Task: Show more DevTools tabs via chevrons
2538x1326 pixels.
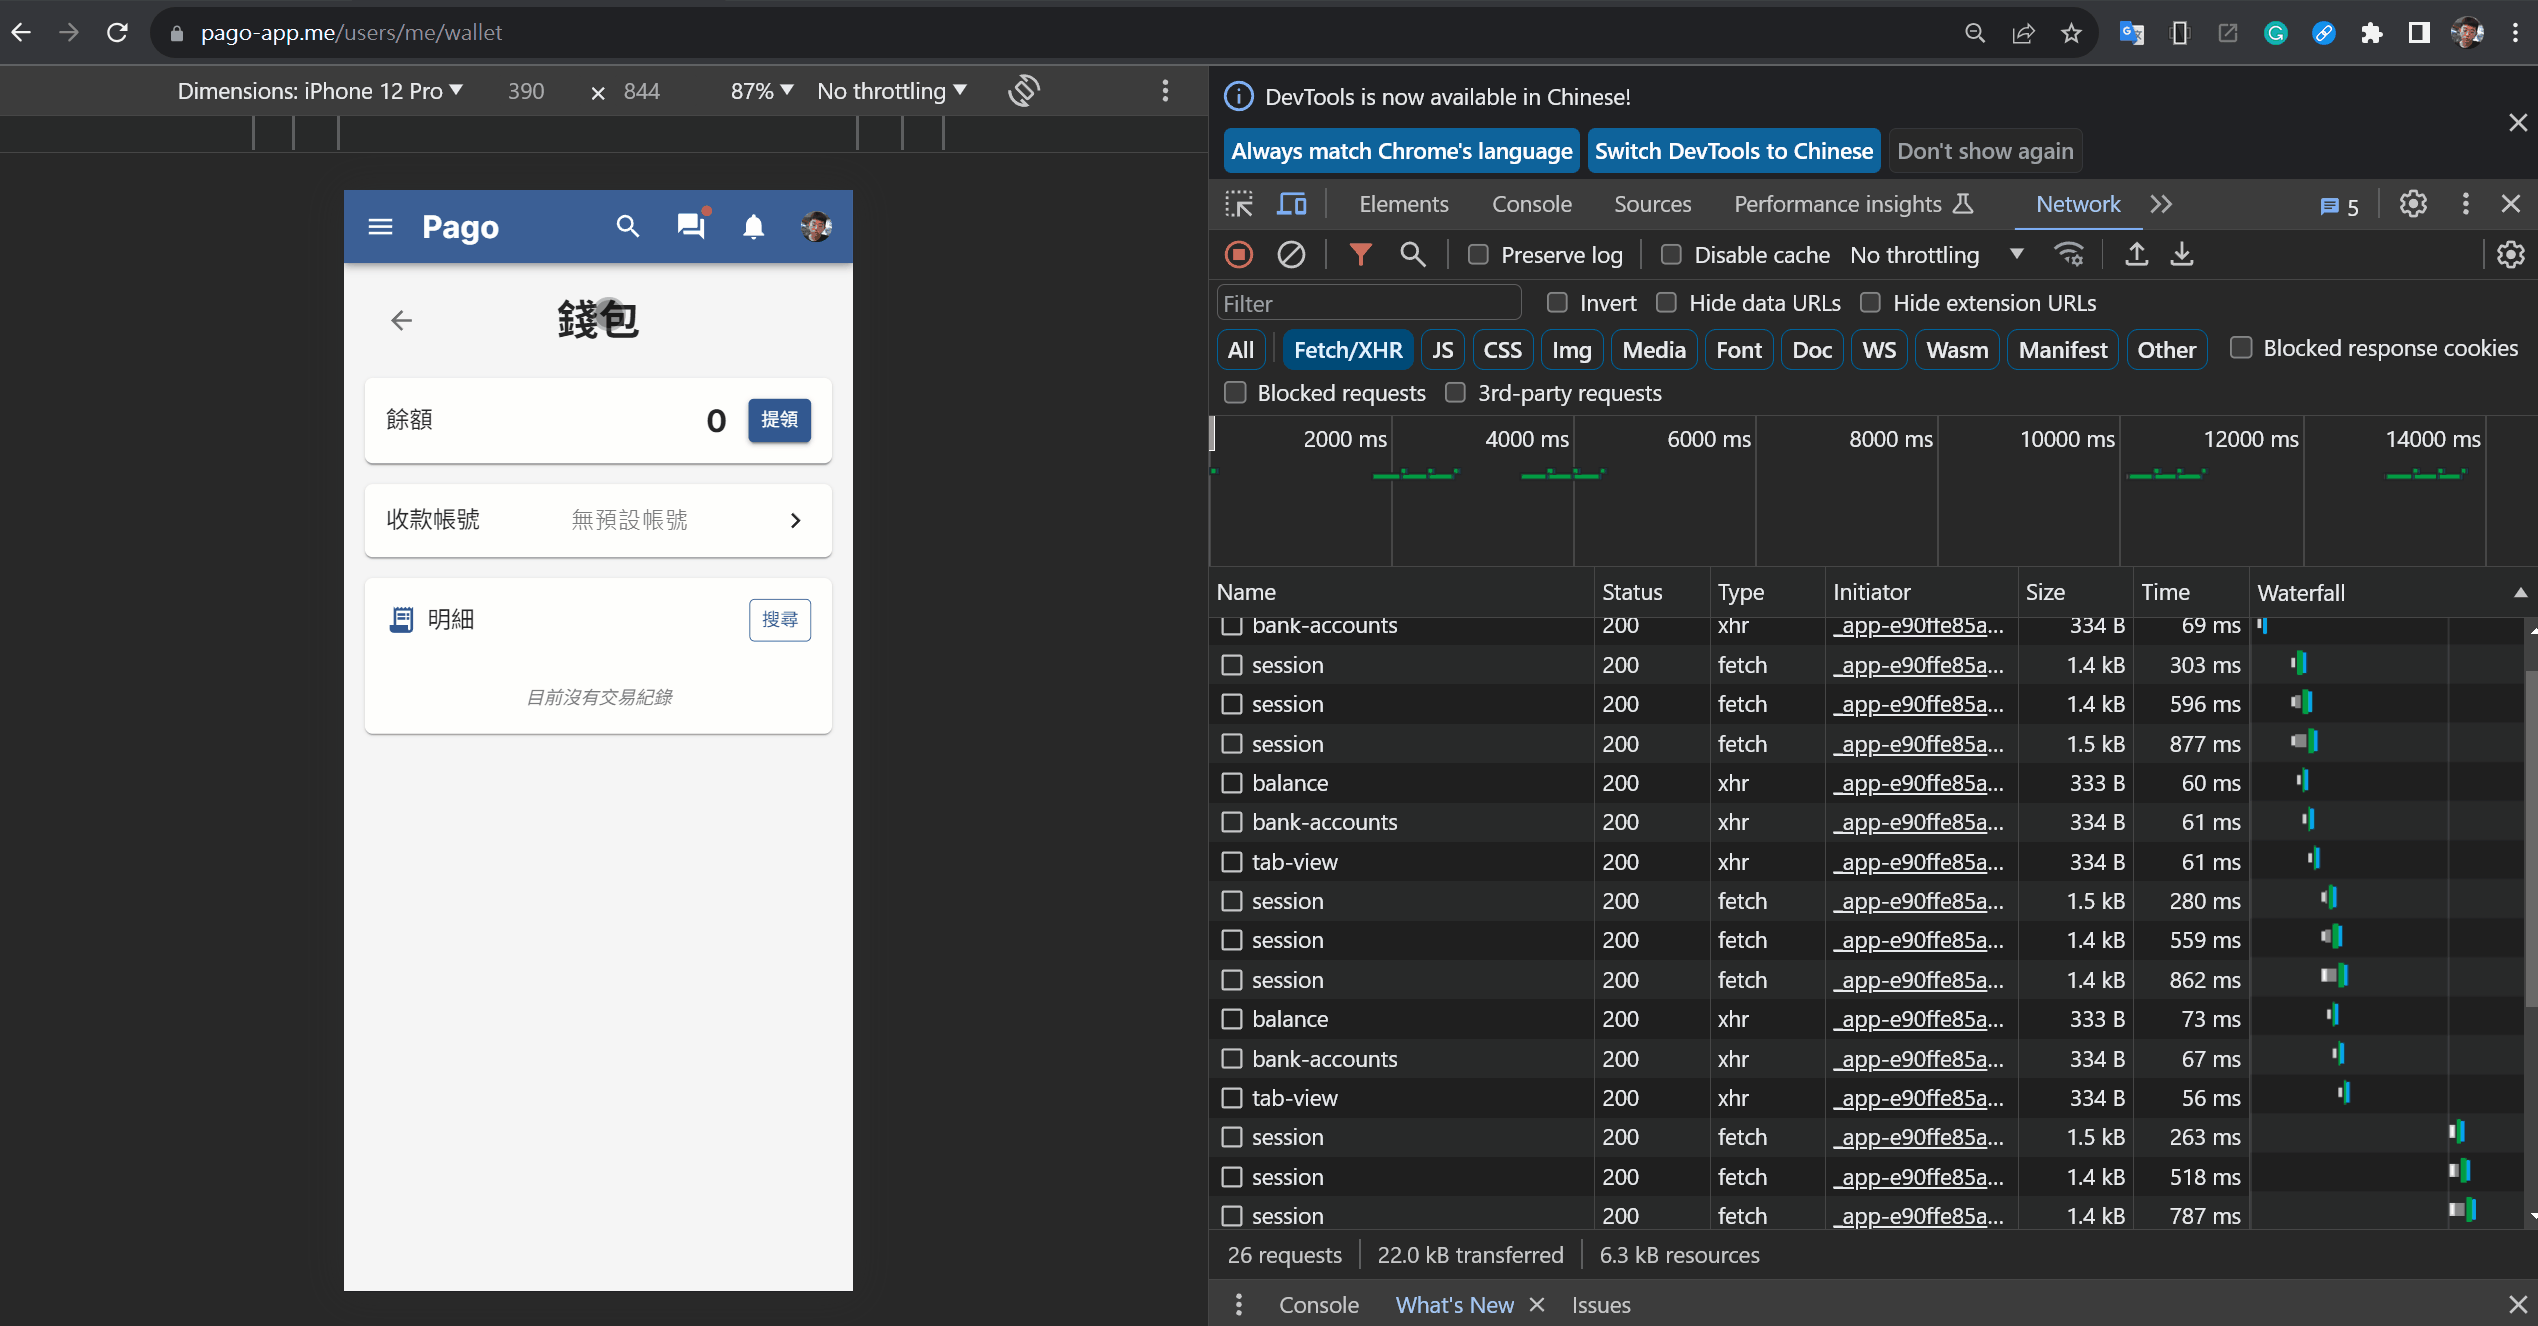Action: click(x=2161, y=204)
